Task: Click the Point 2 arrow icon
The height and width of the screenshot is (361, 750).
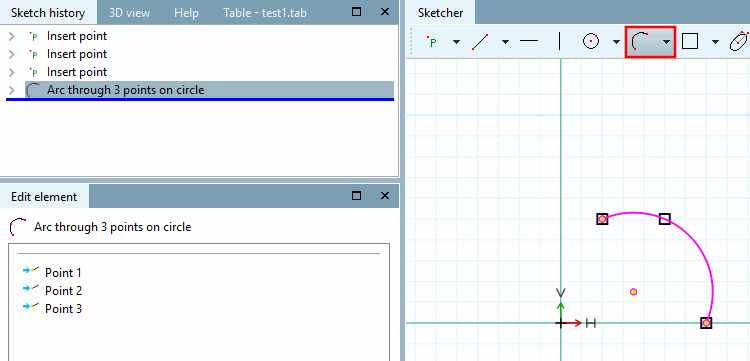Action: pos(31,288)
